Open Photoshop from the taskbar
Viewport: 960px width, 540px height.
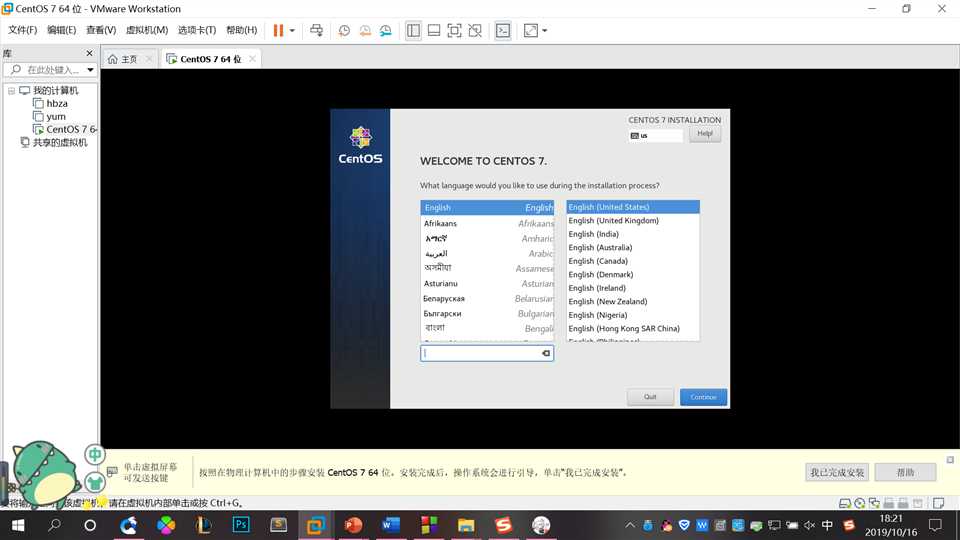[x=241, y=525]
